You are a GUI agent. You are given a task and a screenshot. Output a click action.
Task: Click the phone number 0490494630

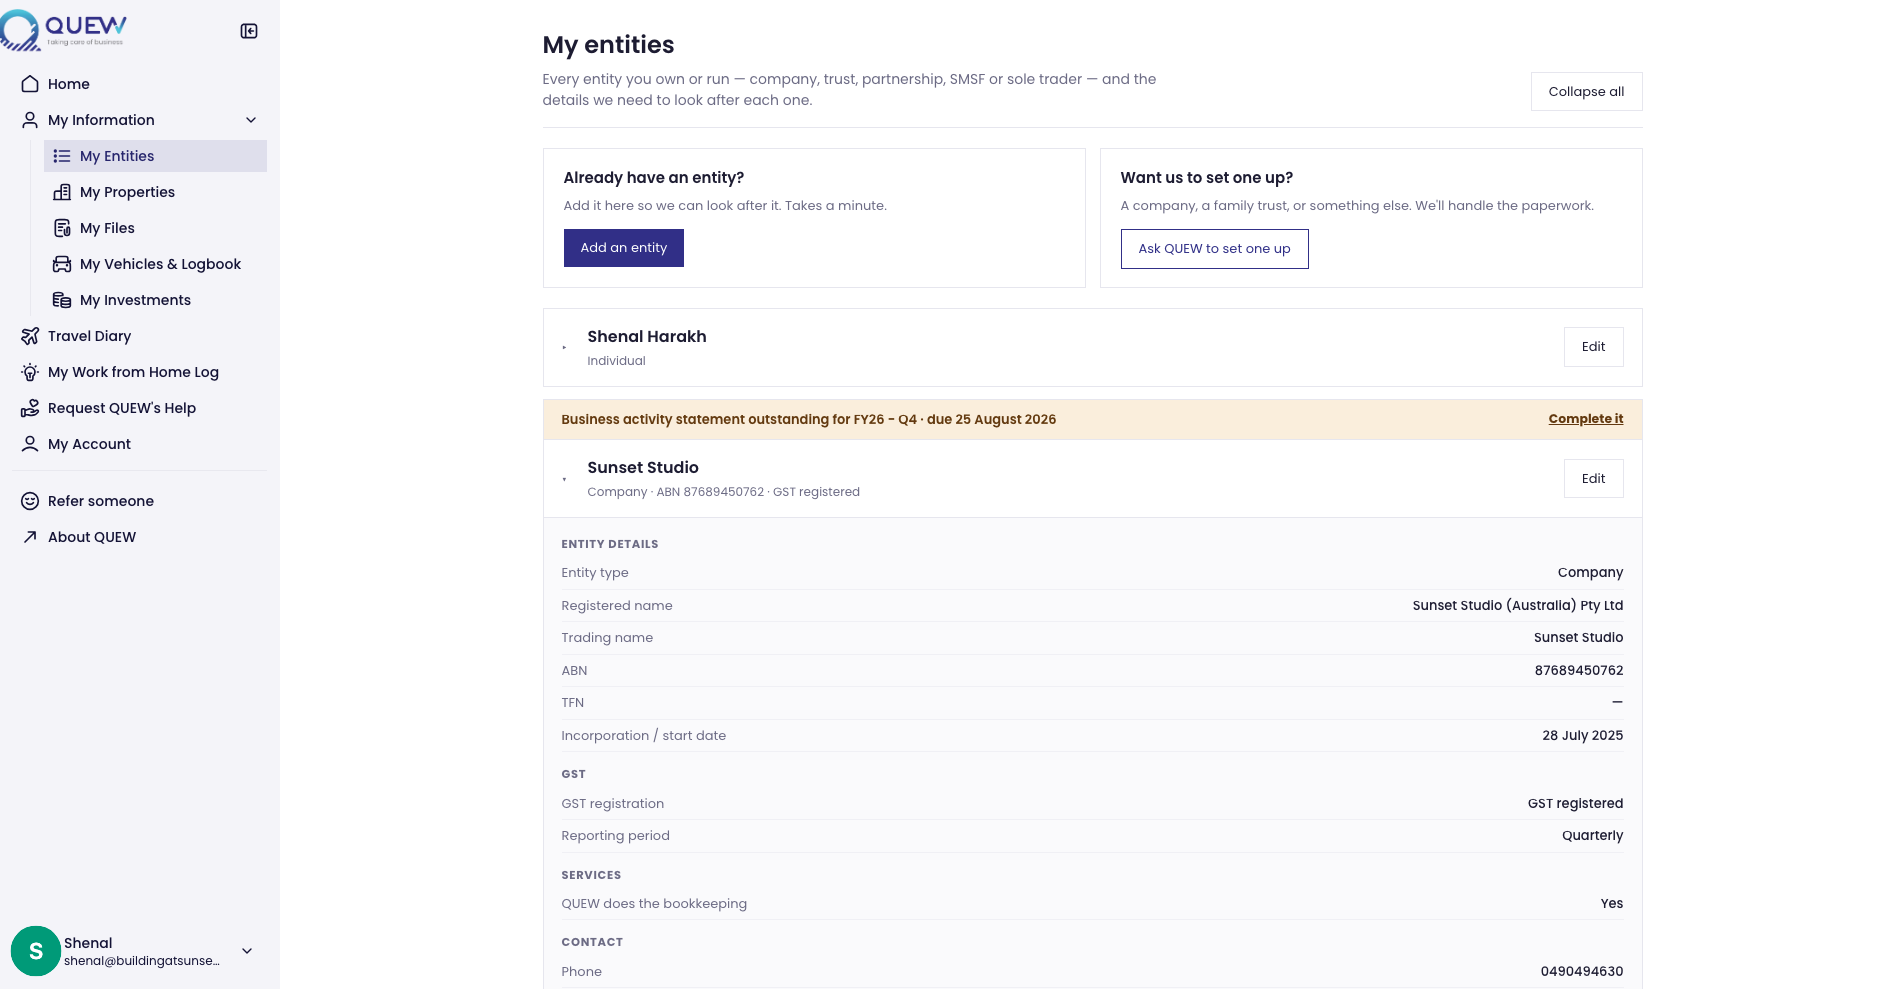pyautogui.click(x=1582, y=971)
